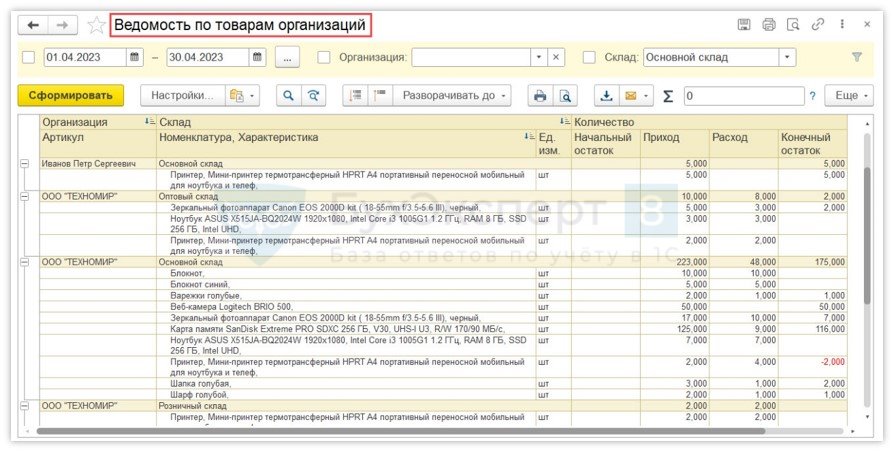Open the title bar preview icon with magnifier
The image size is (894, 452).
click(793, 25)
